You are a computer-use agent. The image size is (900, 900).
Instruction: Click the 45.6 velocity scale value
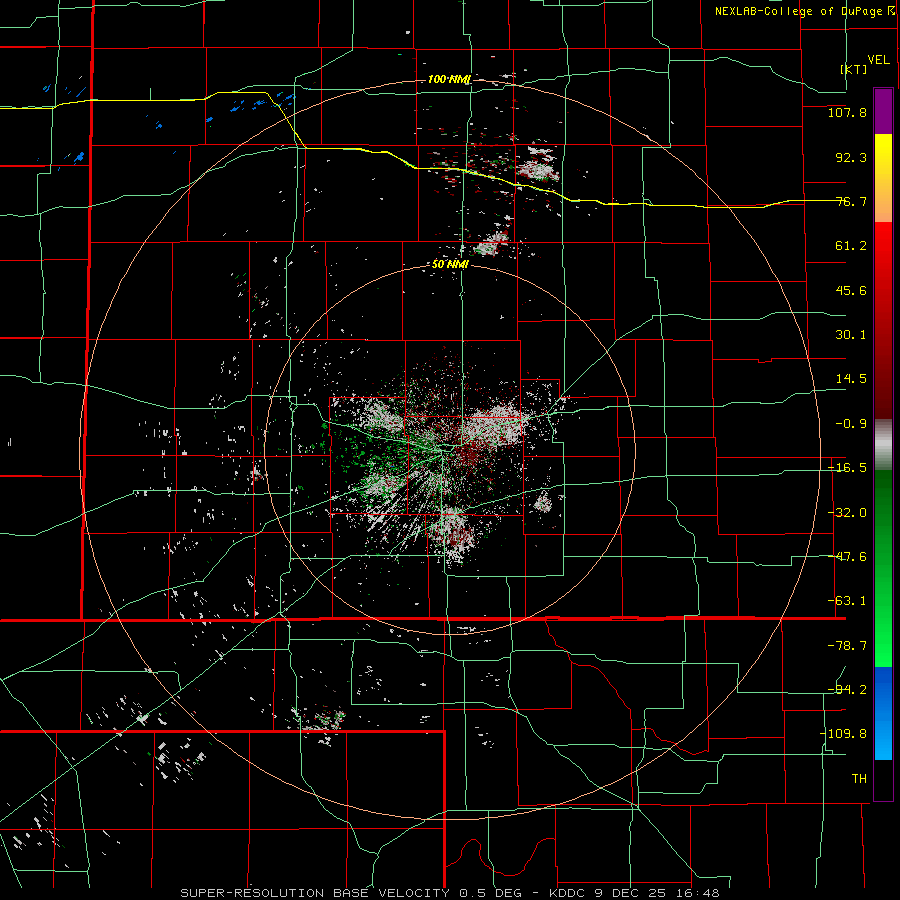coord(851,290)
